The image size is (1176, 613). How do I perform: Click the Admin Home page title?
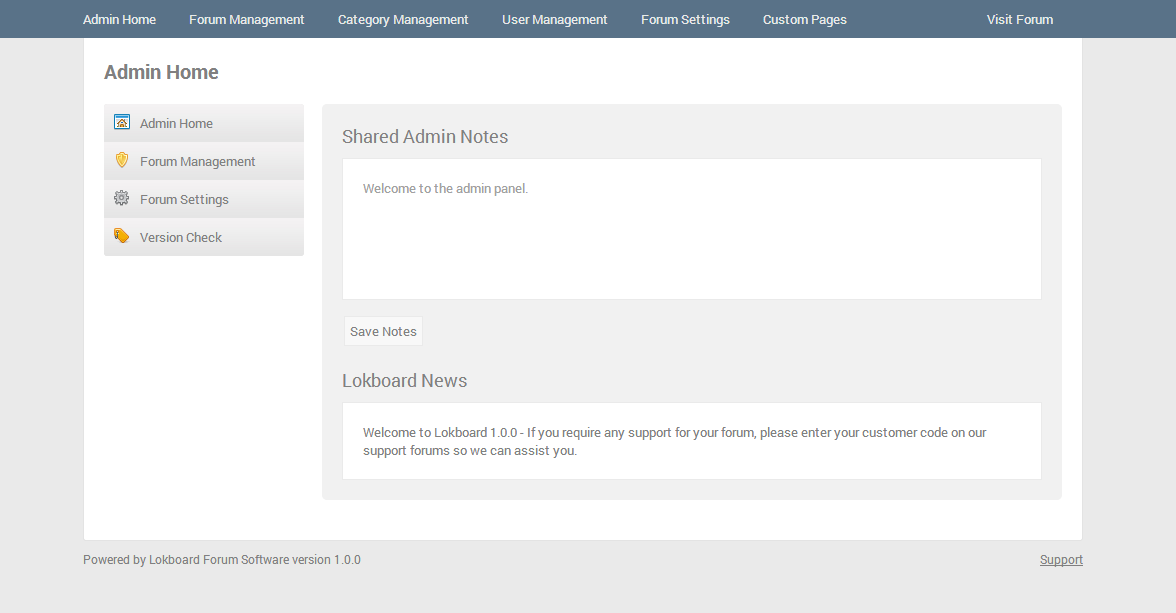pos(161,72)
